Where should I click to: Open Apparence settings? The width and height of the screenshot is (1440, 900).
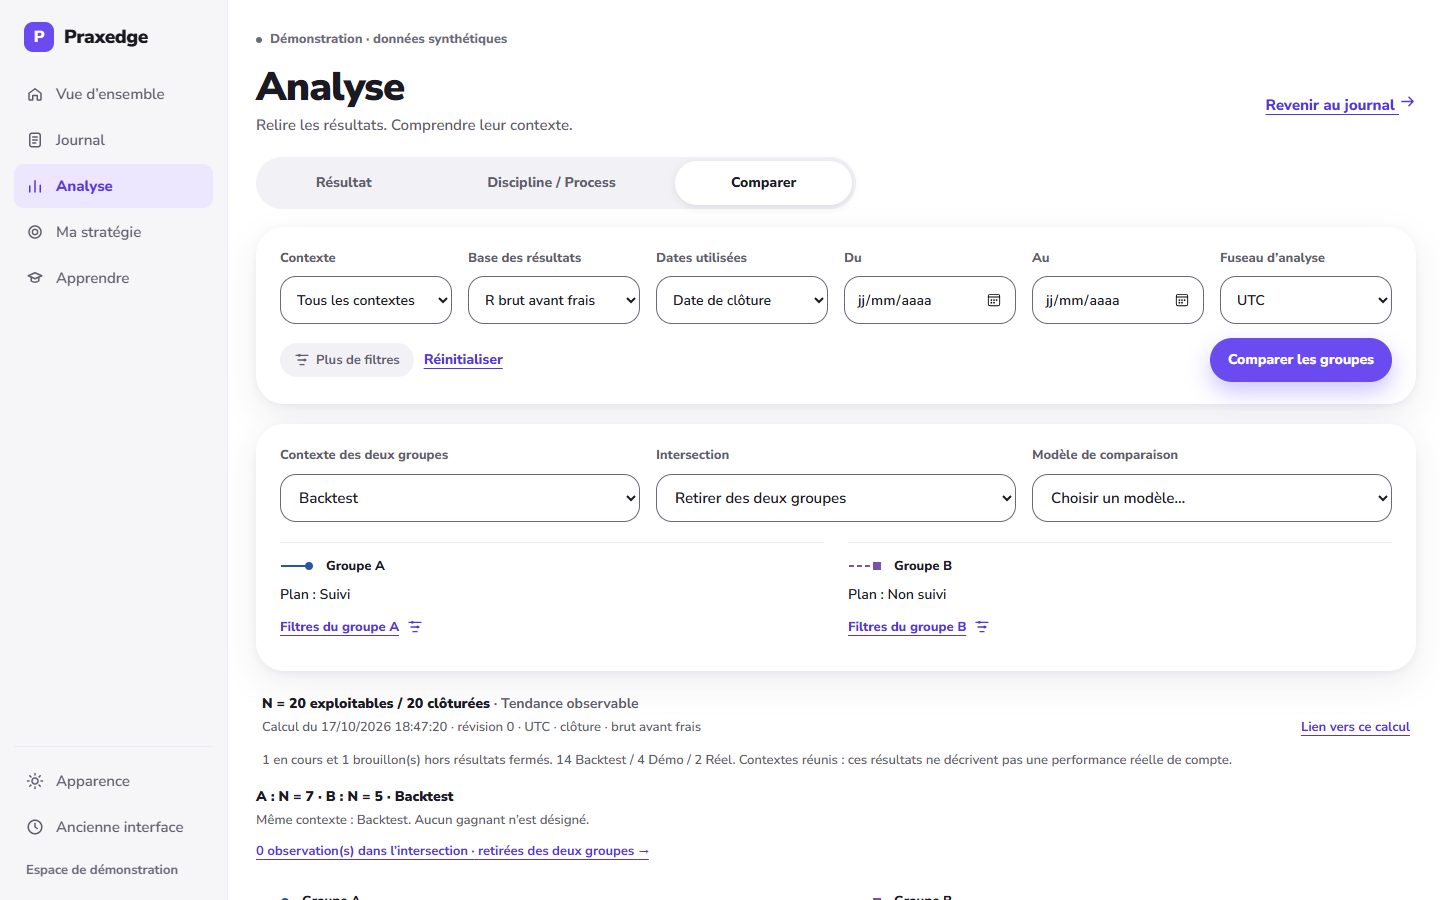(x=113, y=781)
